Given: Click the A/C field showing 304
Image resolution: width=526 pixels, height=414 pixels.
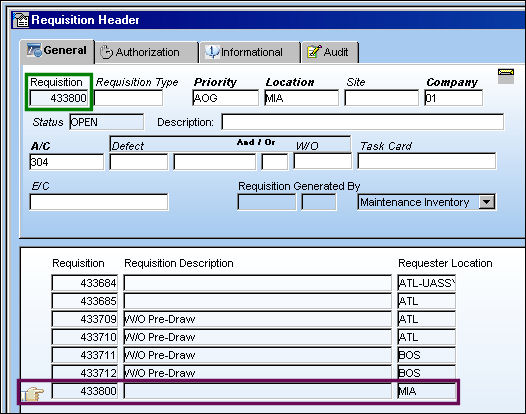Looking at the screenshot, I should click(x=67, y=162).
